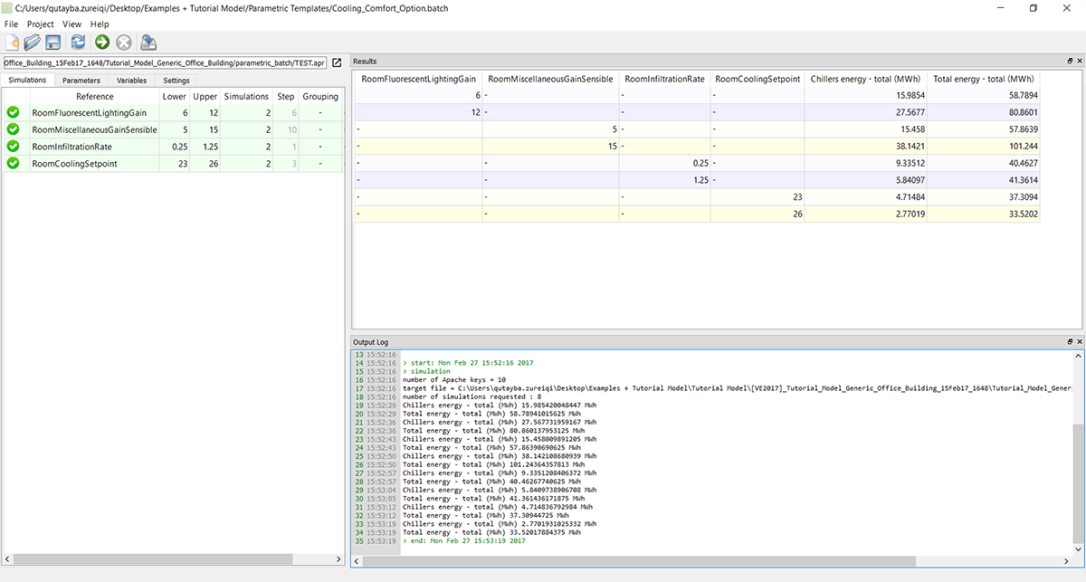Select Upper value 15 for RoomMiscellaneousGainSensible
1086x582 pixels.
[x=205, y=130]
